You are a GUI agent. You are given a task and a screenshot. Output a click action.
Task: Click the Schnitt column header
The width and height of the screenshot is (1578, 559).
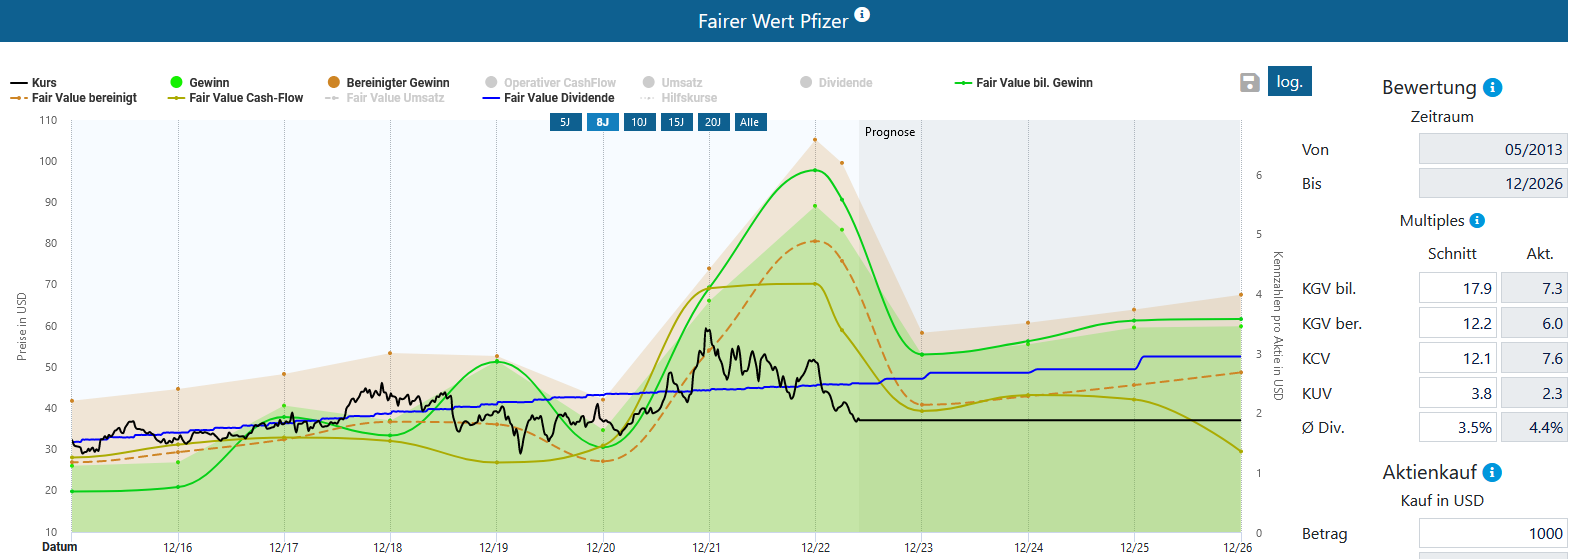point(1452,254)
